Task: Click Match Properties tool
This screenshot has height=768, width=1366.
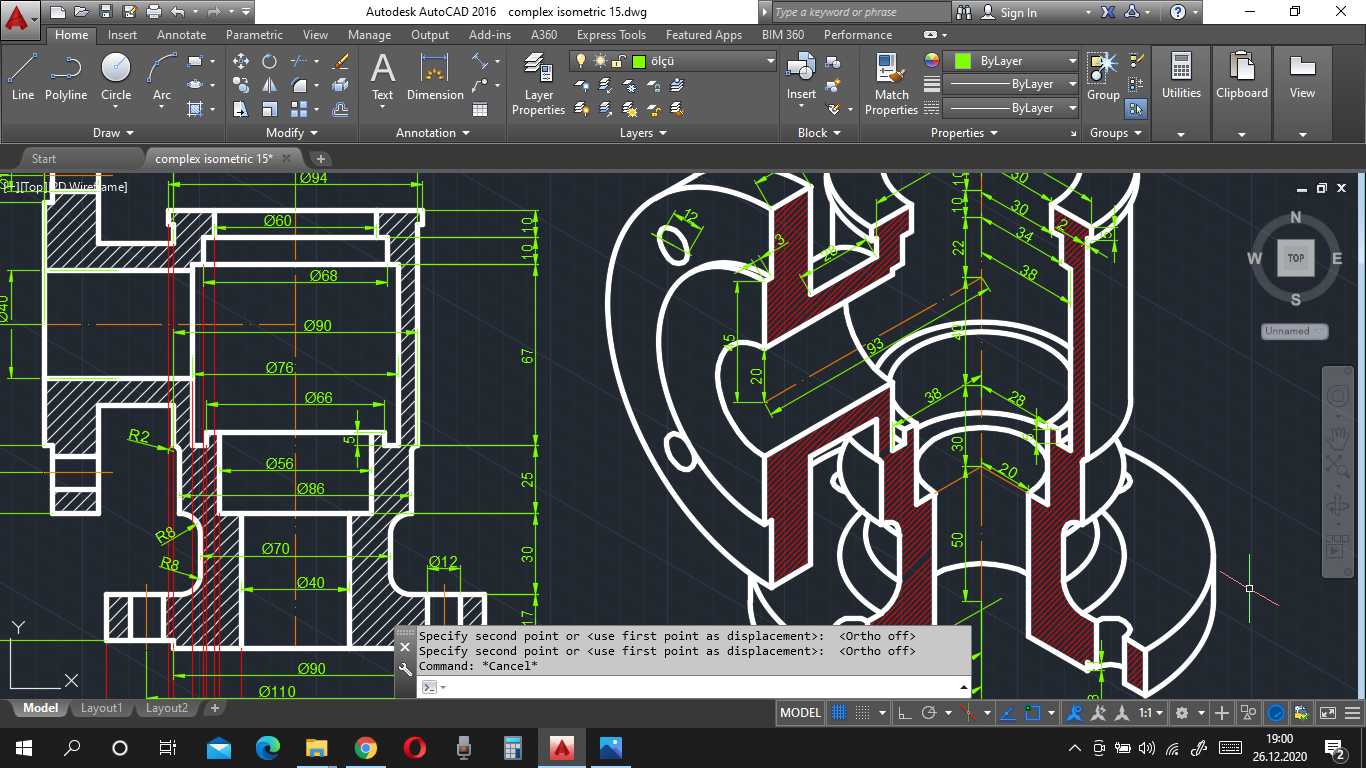Action: 891,85
